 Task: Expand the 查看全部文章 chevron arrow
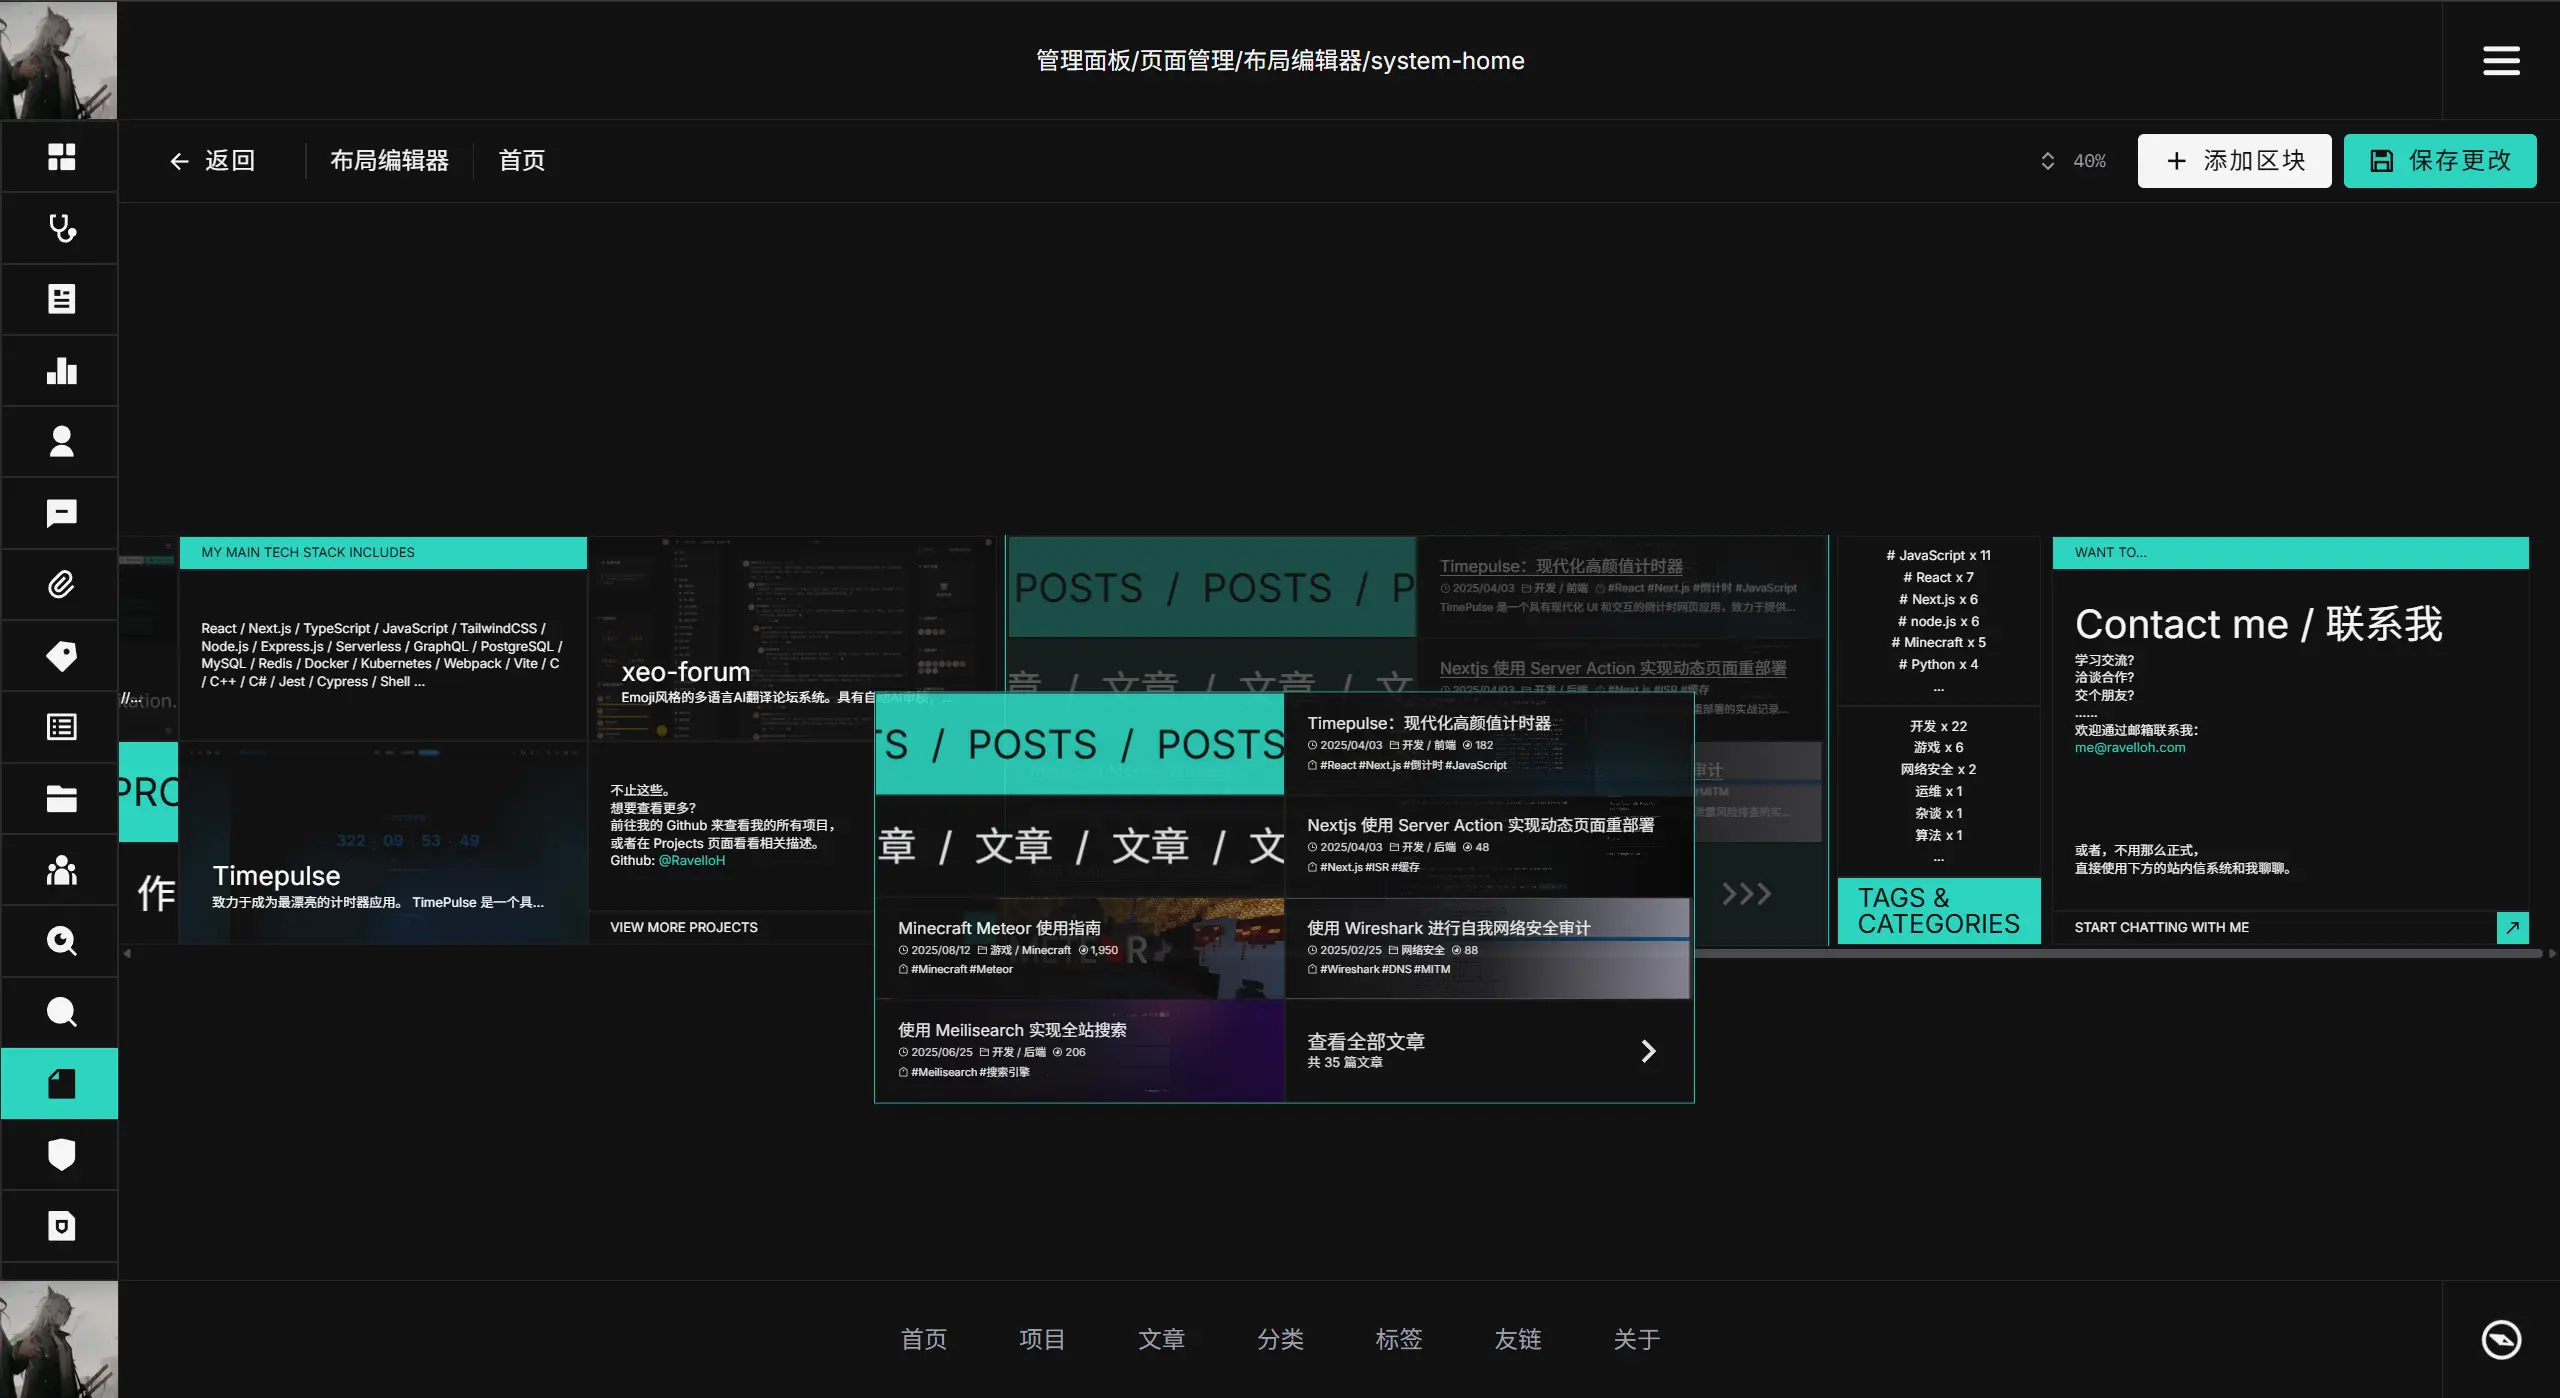click(x=1648, y=1051)
